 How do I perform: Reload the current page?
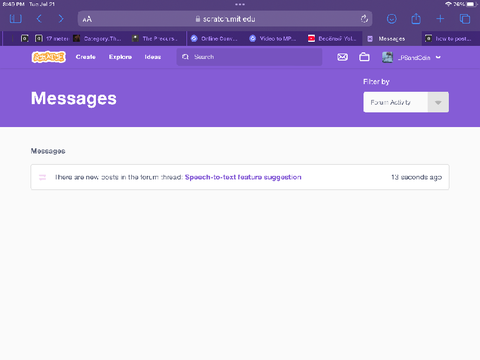[x=364, y=19]
